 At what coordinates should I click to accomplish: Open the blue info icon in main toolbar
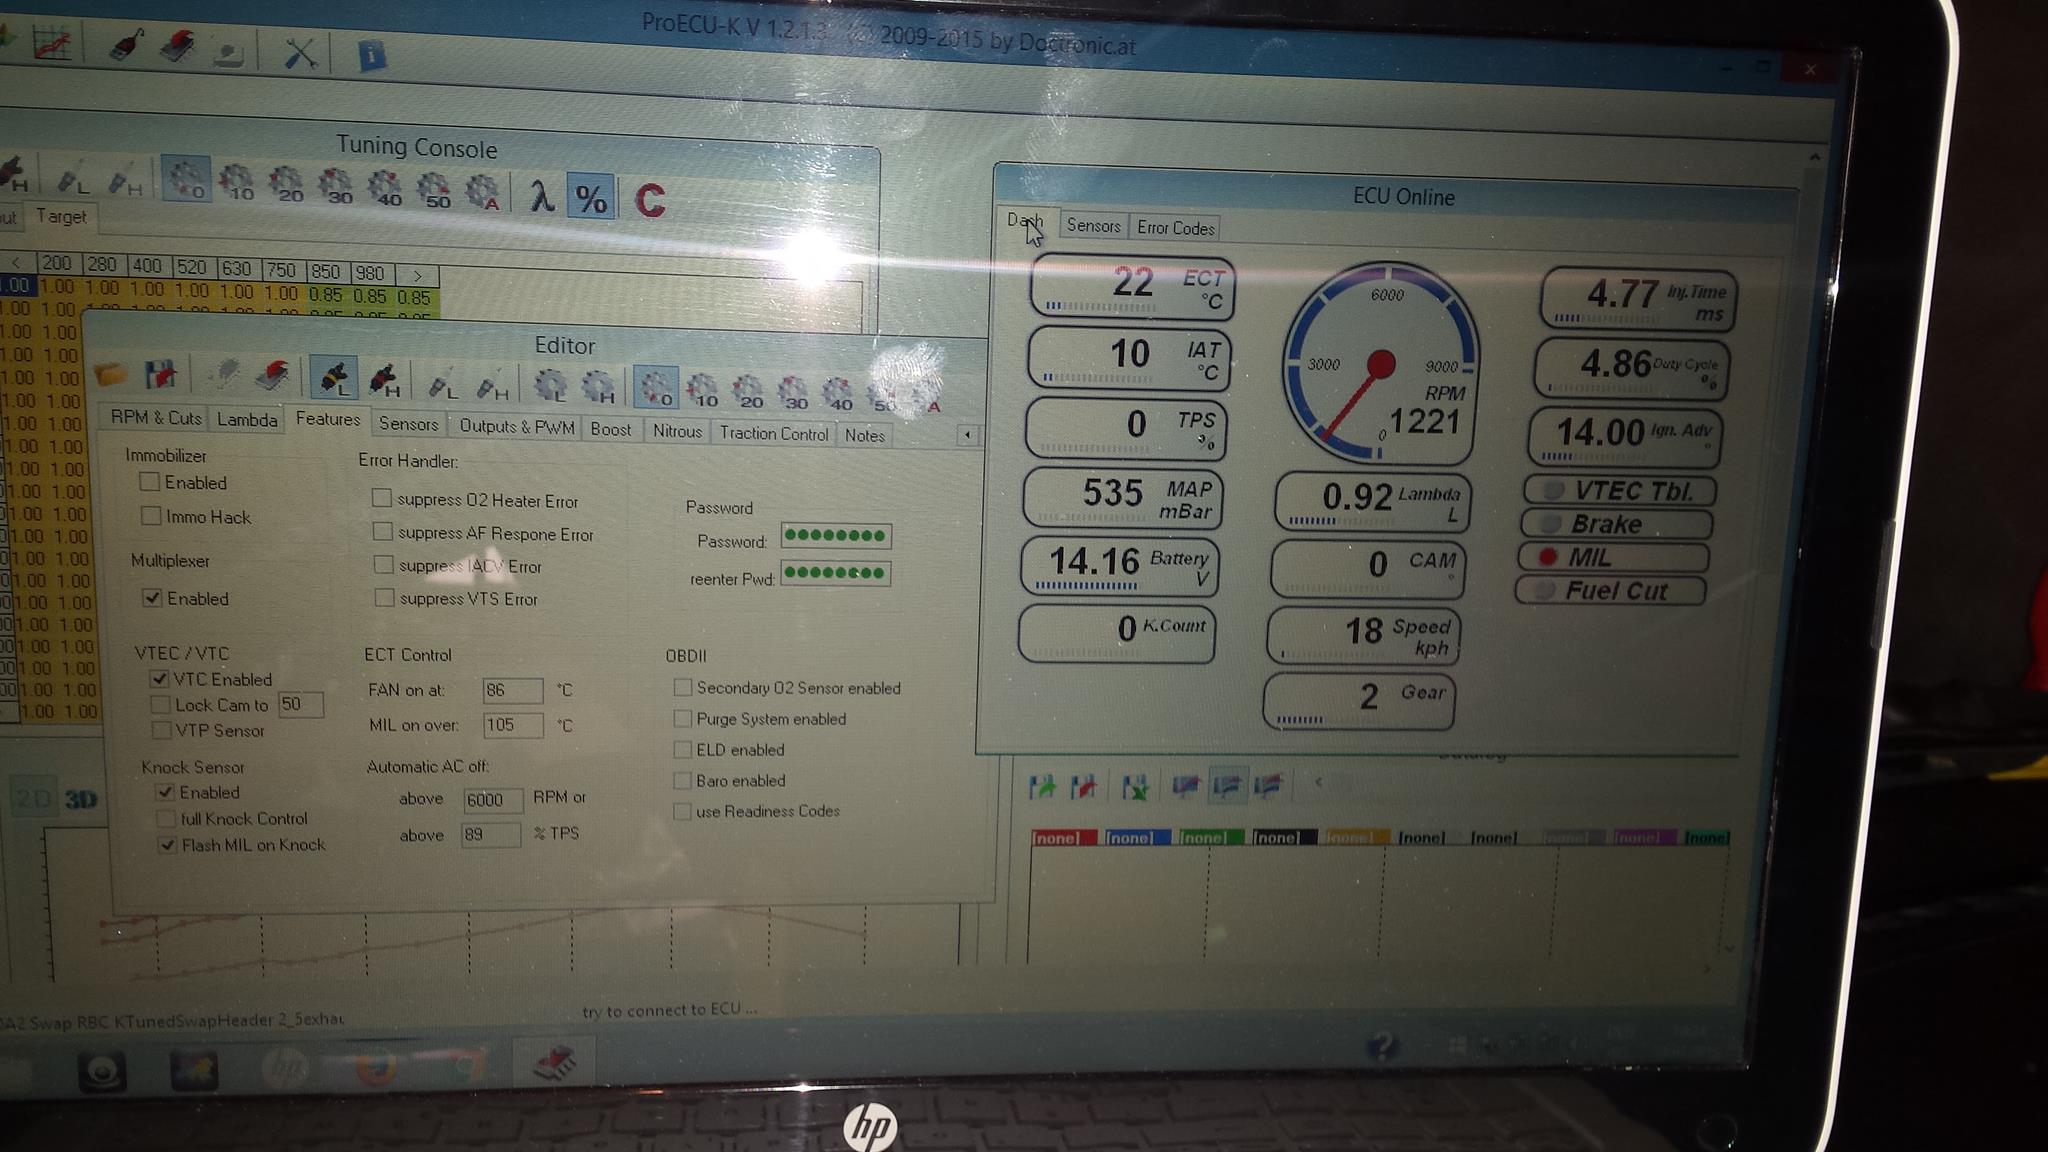click(x=371, y=54)
